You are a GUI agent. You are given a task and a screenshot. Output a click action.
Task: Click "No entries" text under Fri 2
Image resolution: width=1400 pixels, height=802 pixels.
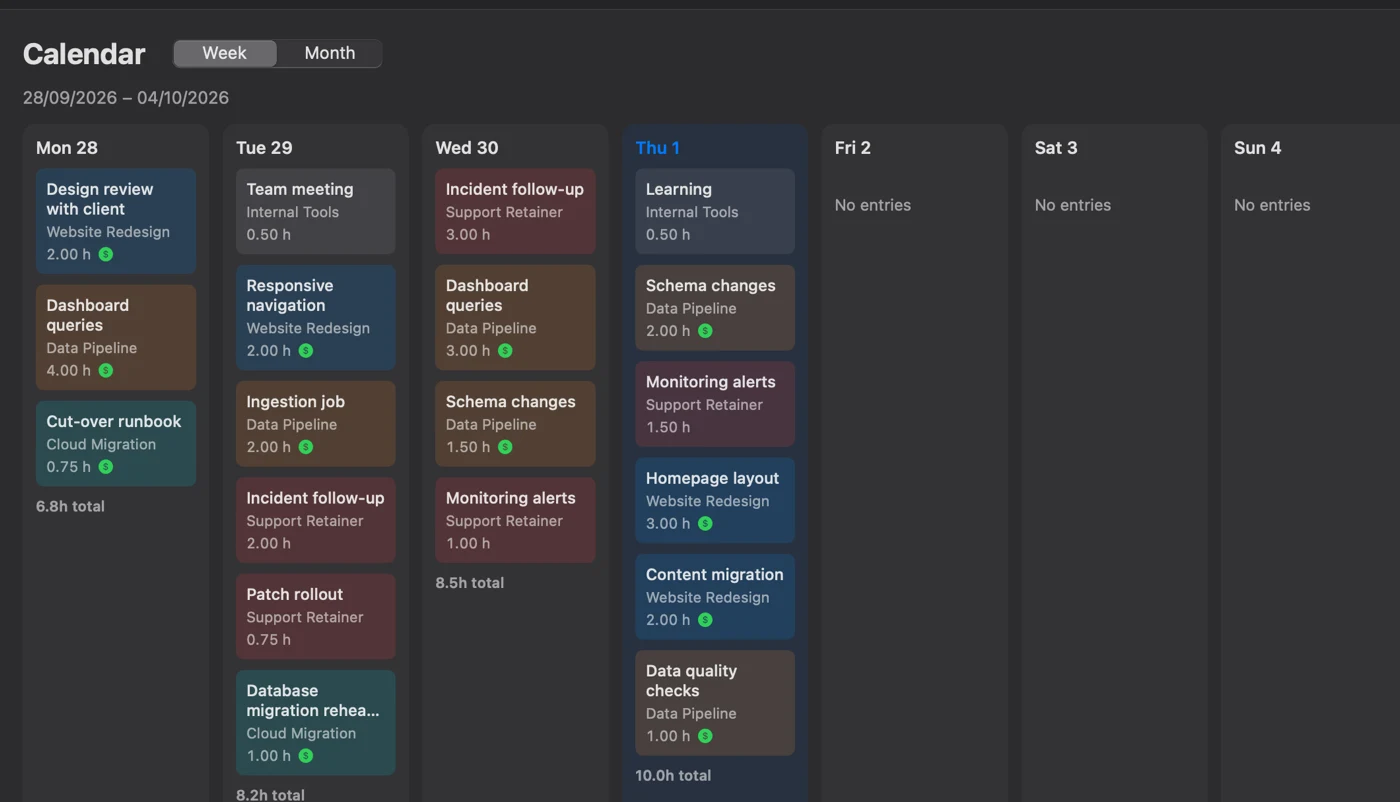[873, 205]
